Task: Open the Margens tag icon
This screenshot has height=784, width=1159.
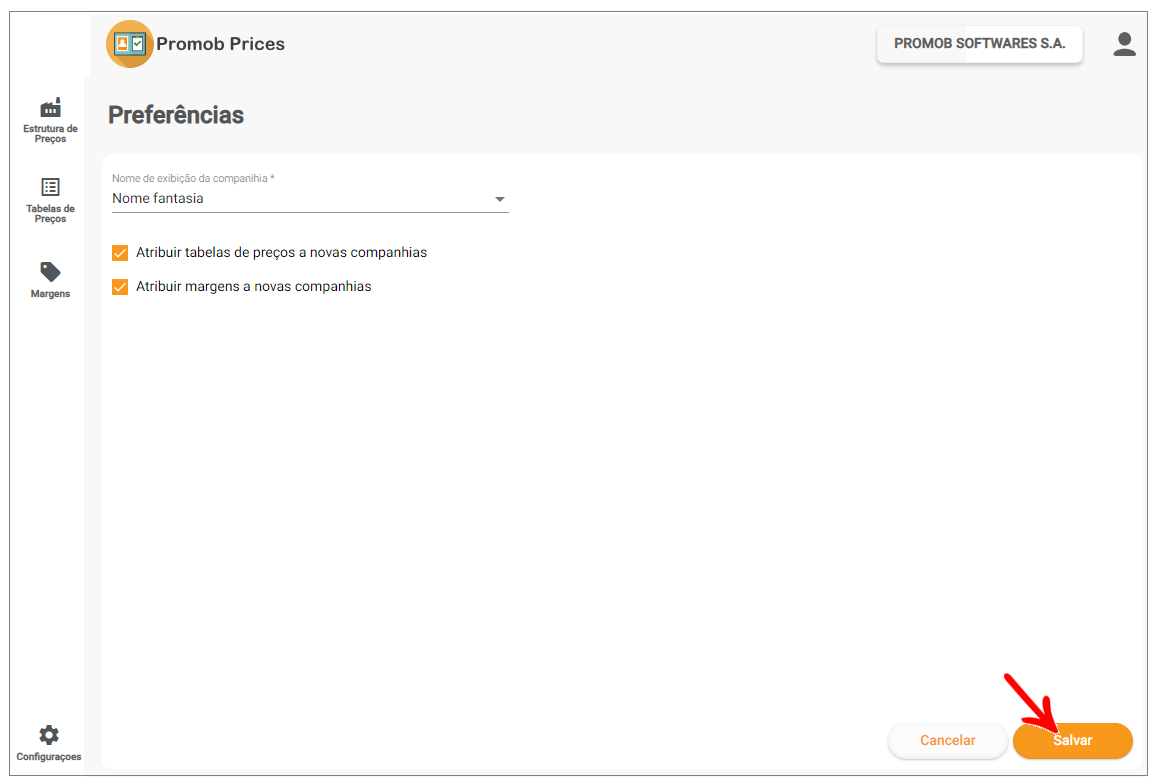Action: click(50, 272)
